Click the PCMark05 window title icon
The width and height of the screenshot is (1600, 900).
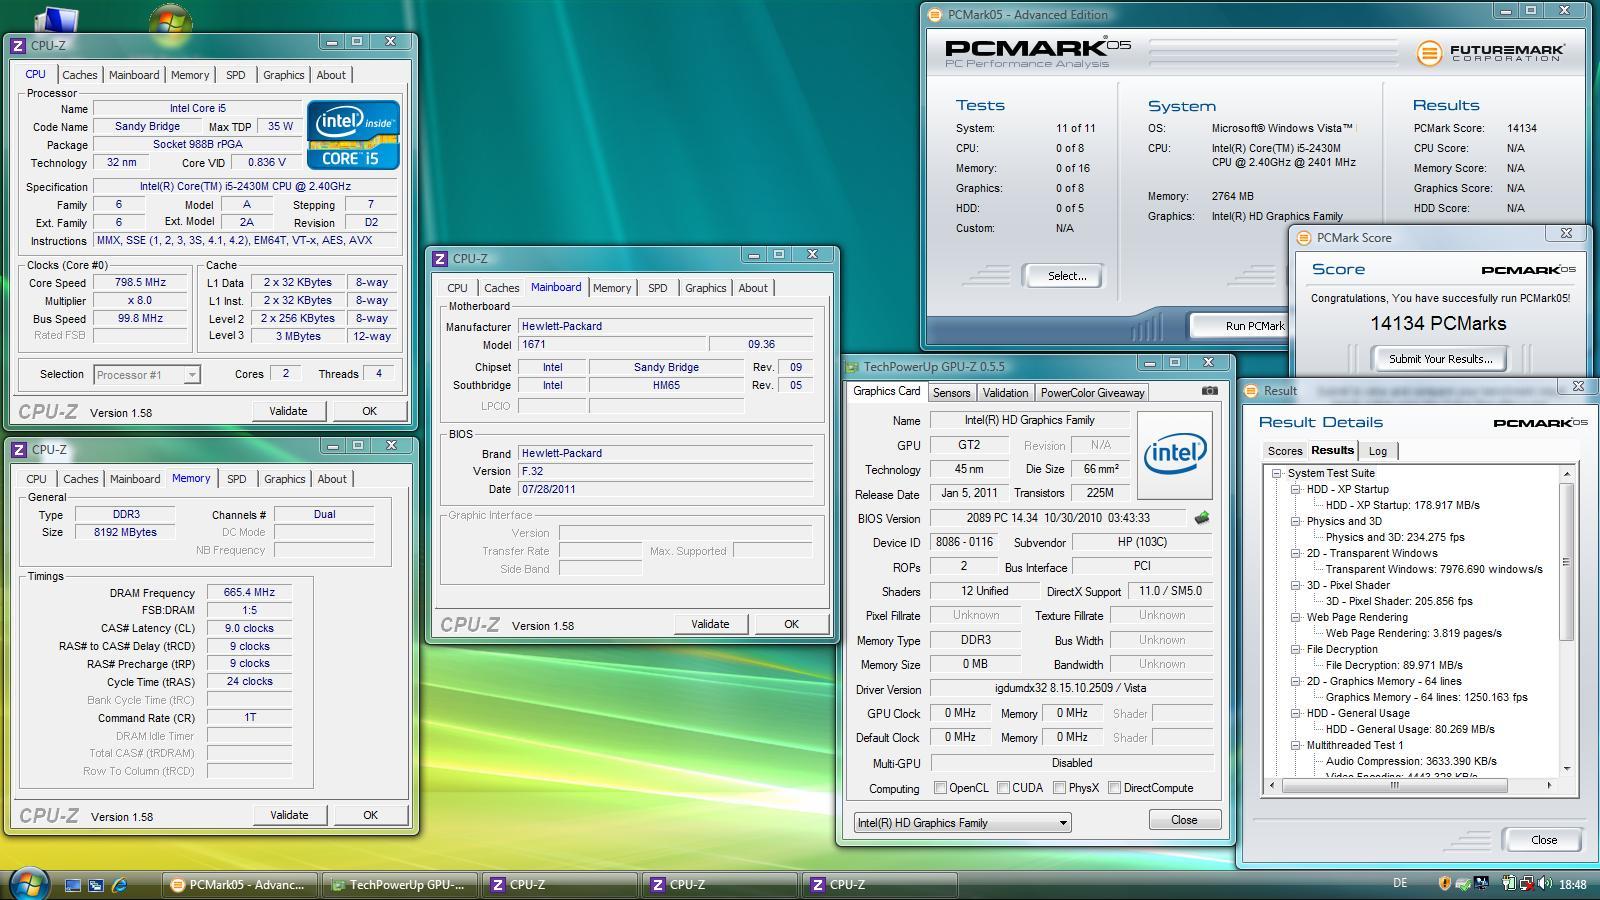coord(934,15)
